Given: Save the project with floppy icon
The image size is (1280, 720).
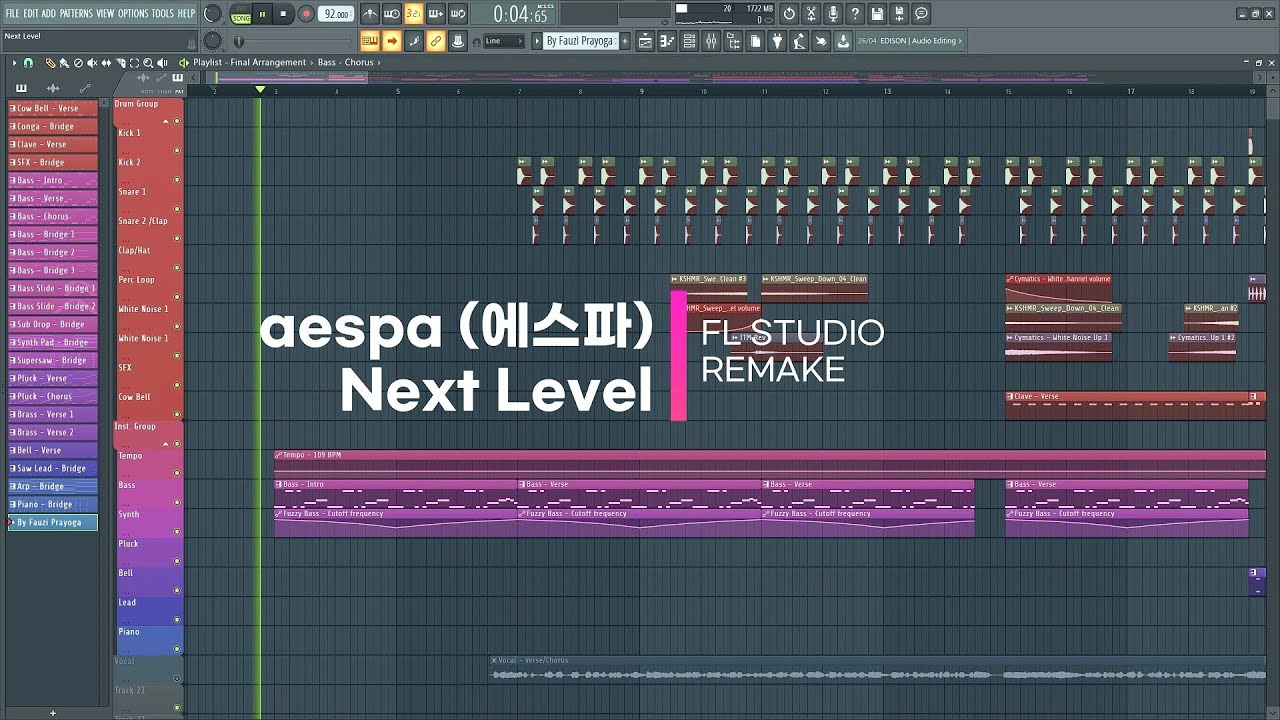Looking at the screenshot, I should tap(877, 14).
